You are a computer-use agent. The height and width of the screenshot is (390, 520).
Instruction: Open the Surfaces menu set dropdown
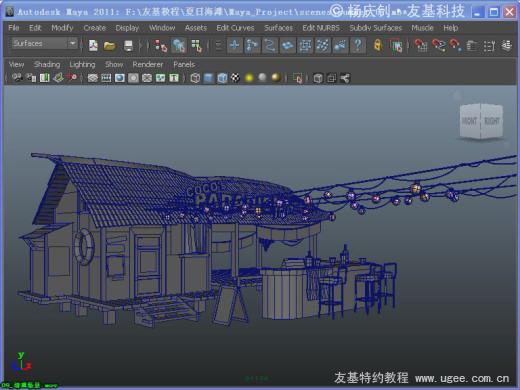tap(44, 43)
